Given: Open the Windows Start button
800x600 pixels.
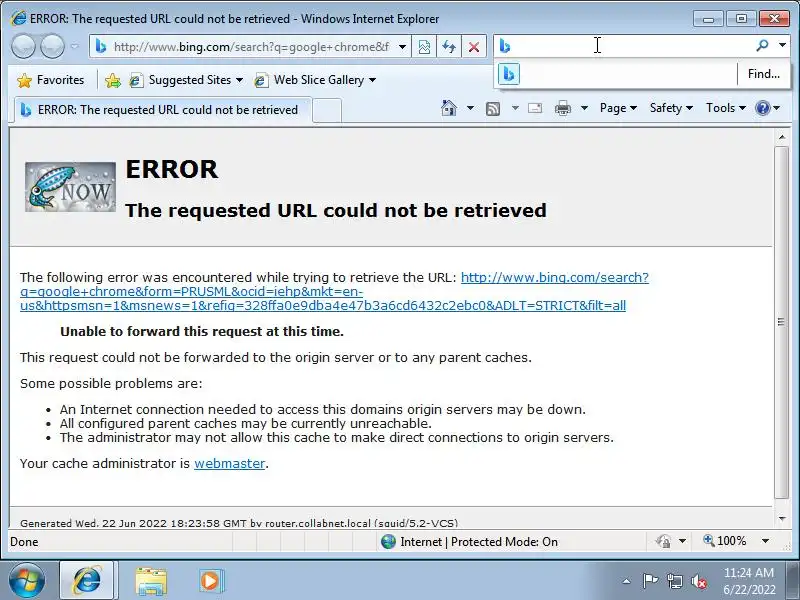Looking at the screenshot, I should point(26,581).
